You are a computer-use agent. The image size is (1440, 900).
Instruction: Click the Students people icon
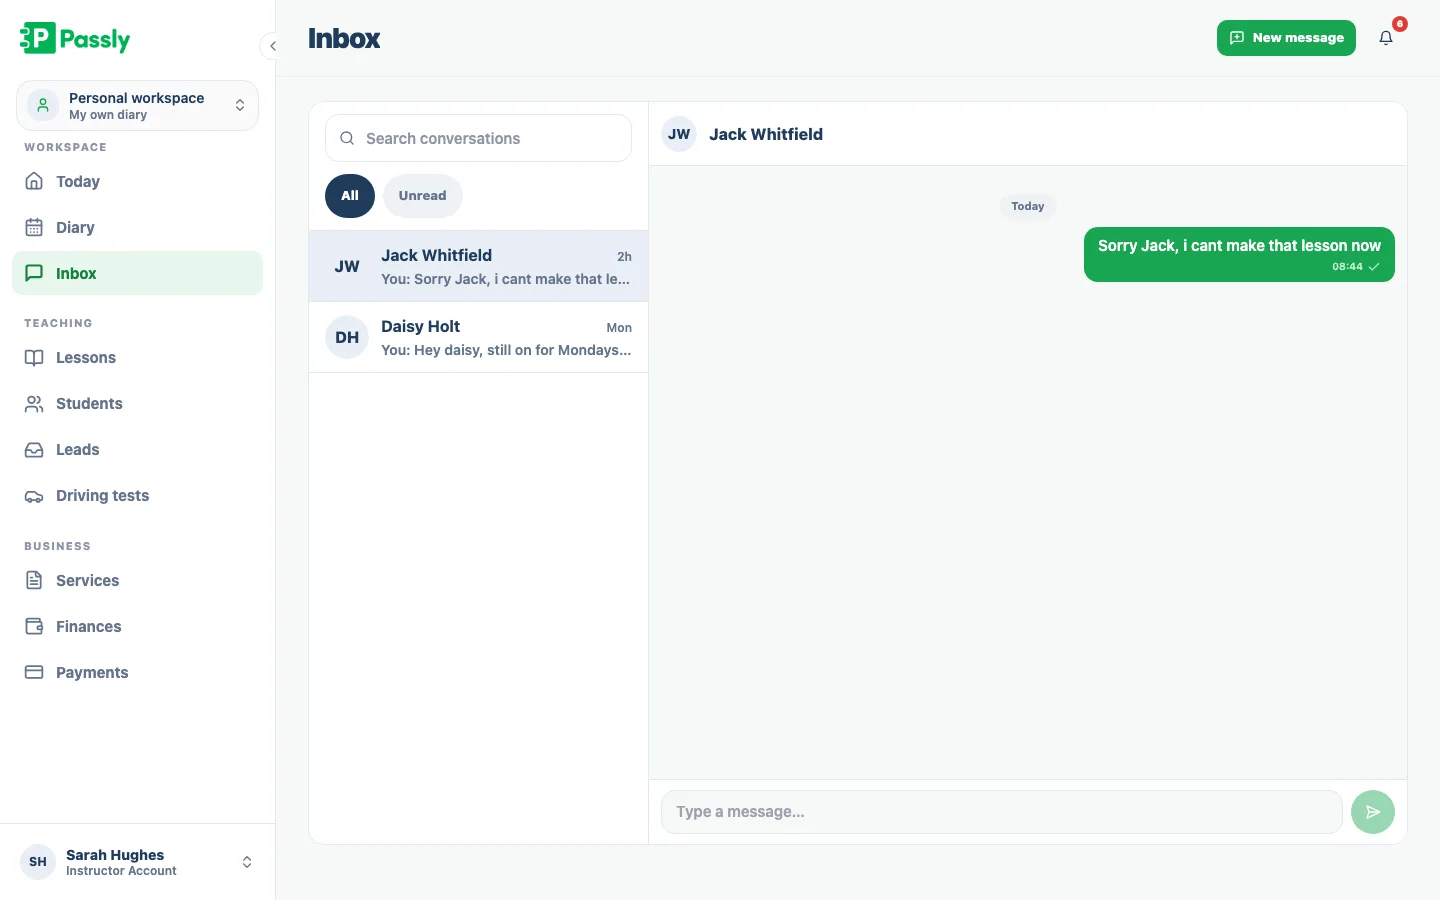coord(34,403)
